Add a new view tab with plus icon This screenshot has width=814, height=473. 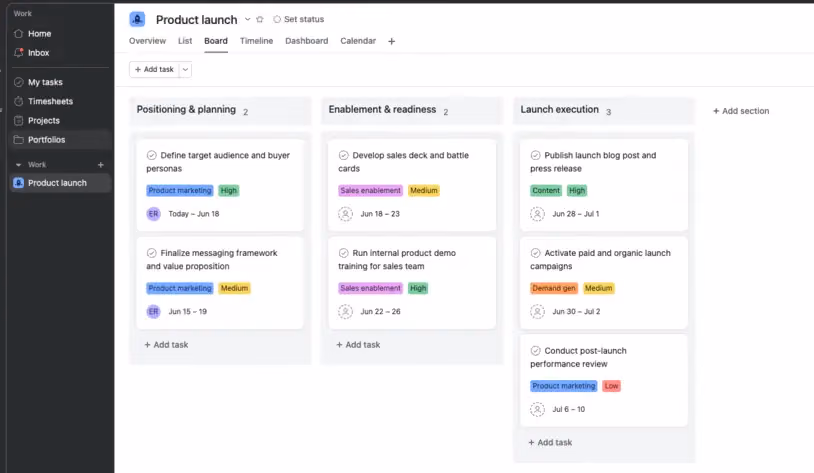tap(391, 41)
